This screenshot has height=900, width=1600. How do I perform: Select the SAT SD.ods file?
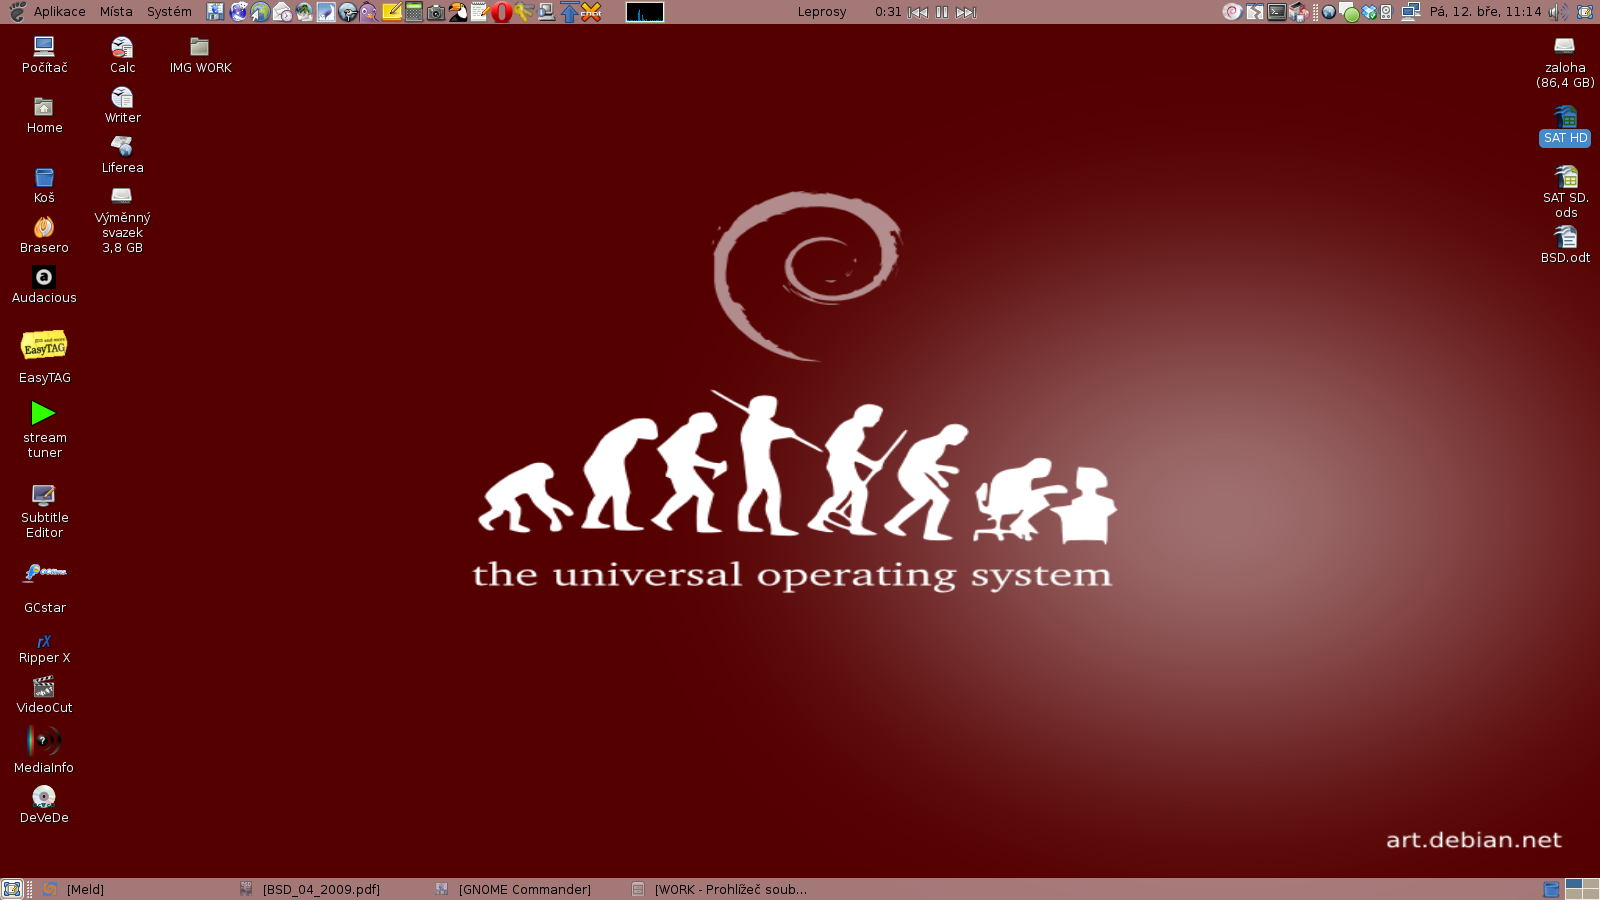tap(1565, 192)
